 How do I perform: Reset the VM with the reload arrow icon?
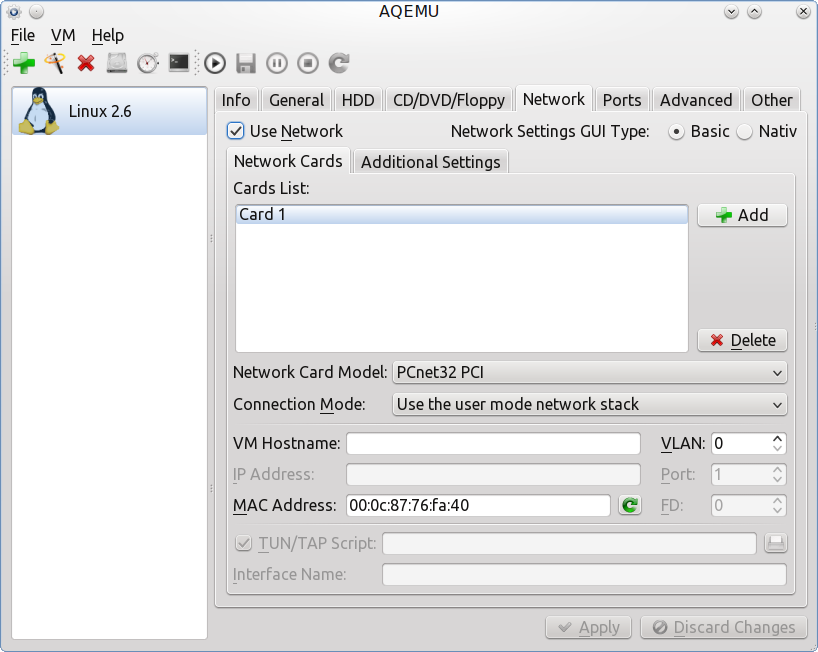point(339,64)
